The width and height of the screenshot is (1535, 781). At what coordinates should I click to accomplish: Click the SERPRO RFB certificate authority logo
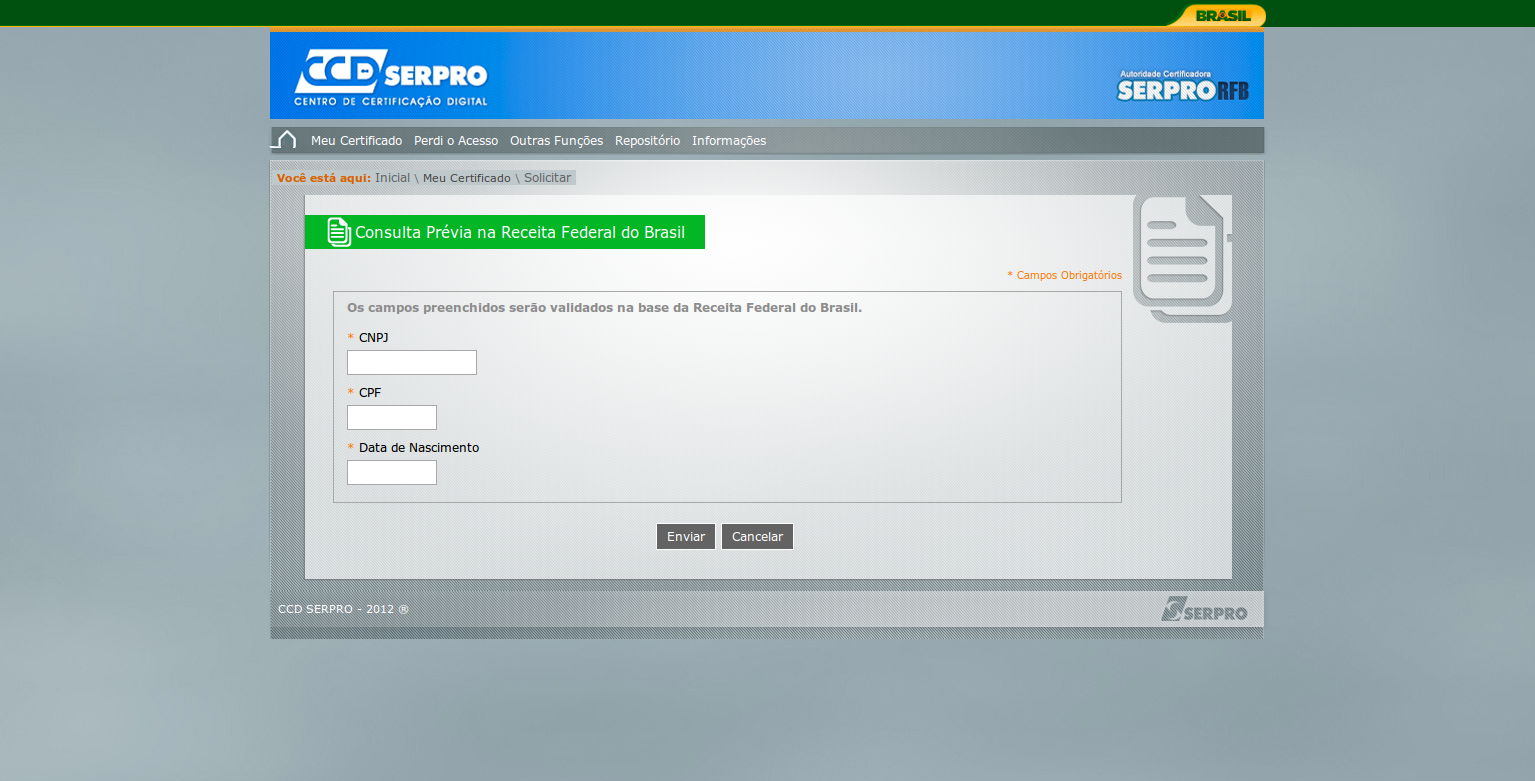pyautogui.click(x=1182, y=86)
